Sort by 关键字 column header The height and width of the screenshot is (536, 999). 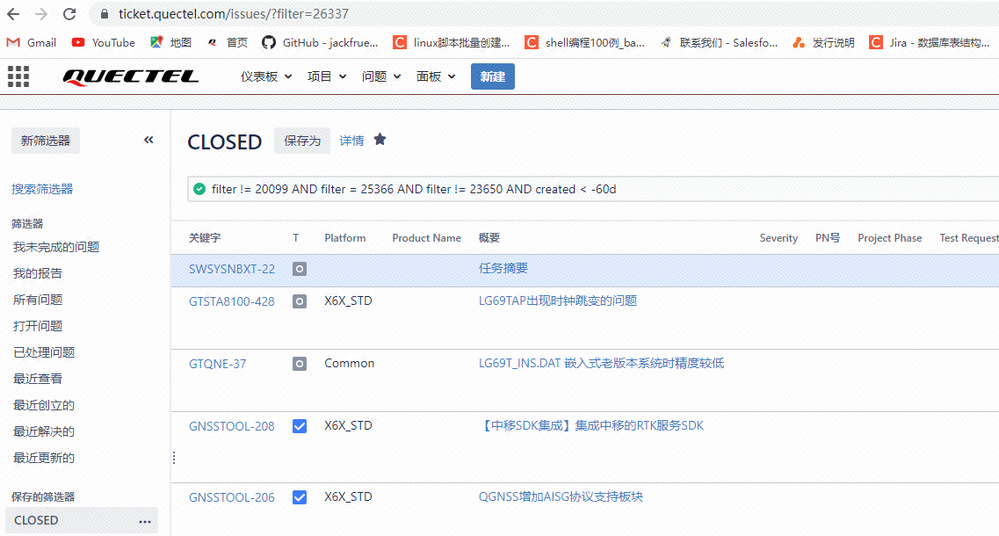point(205,238)
